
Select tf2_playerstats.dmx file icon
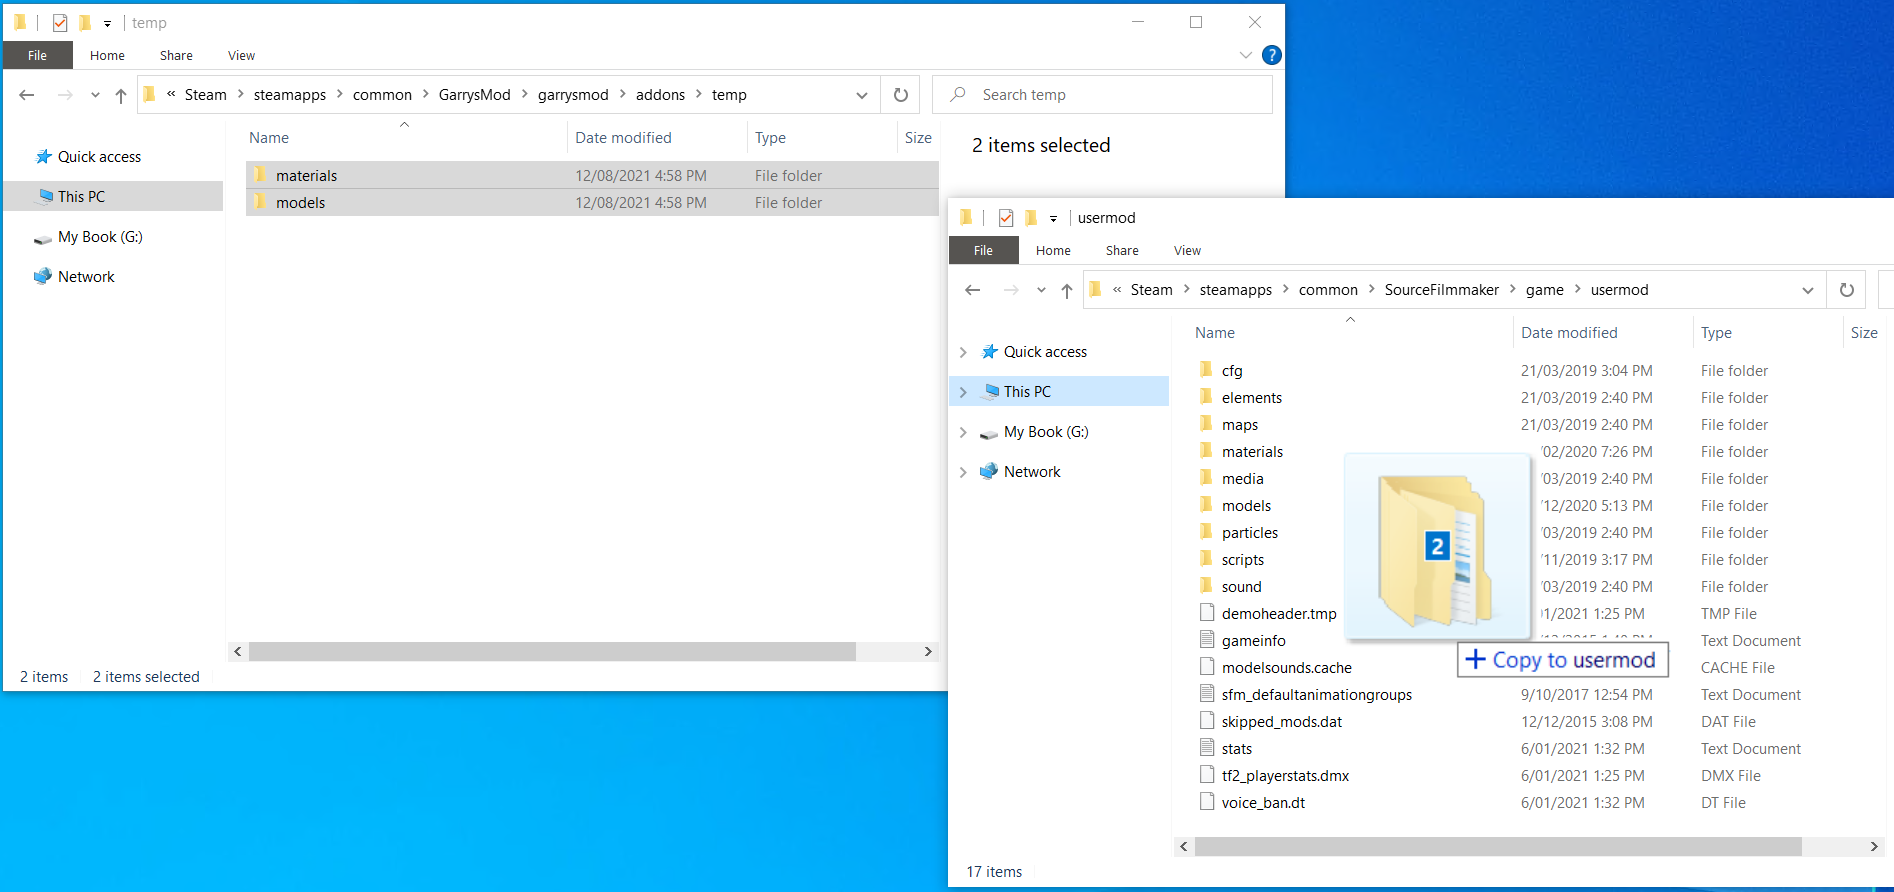coord(1207,775)
